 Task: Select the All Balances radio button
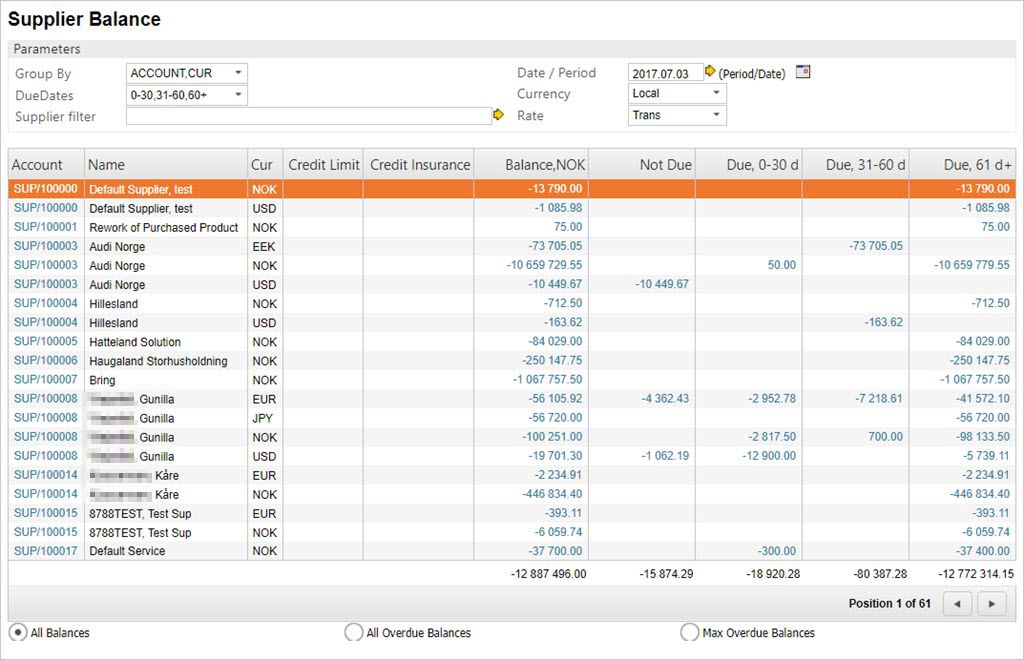[x=18, y=633]
